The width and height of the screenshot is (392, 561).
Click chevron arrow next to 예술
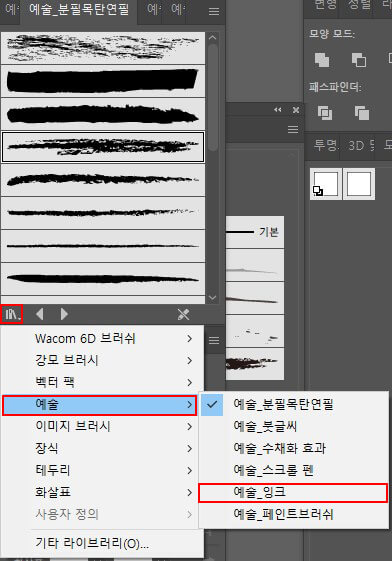pyautogui.click(x=190, y=405)
